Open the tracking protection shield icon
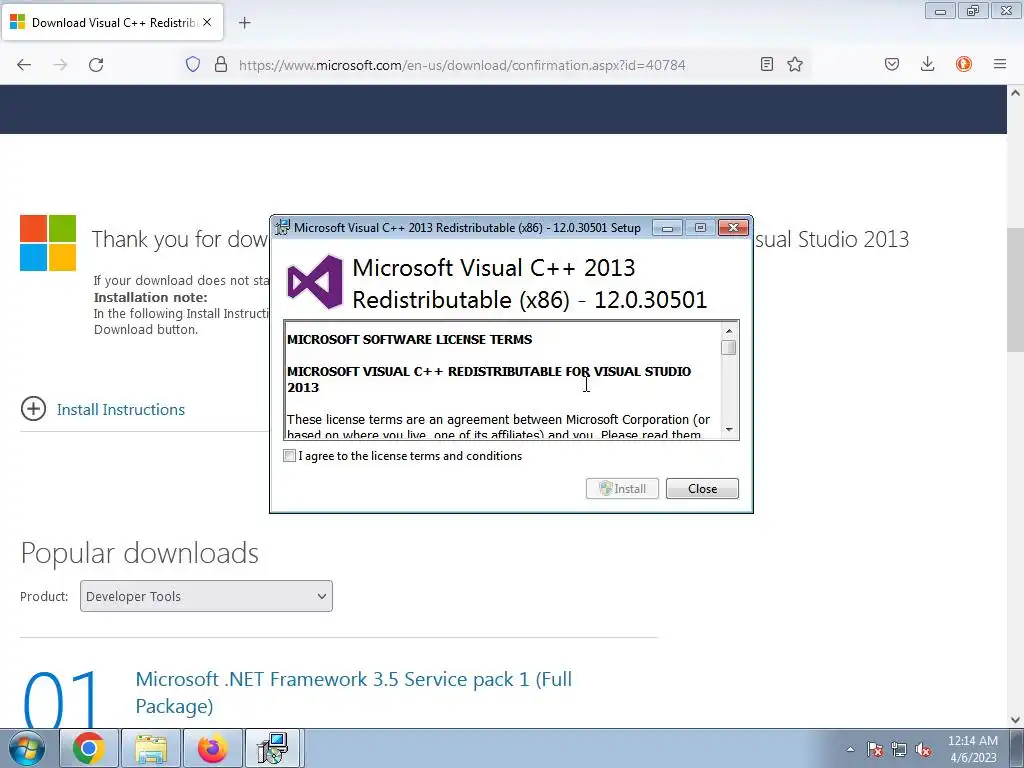The height and width of the screenshot is (768, 1024). (x=193, y=65)
